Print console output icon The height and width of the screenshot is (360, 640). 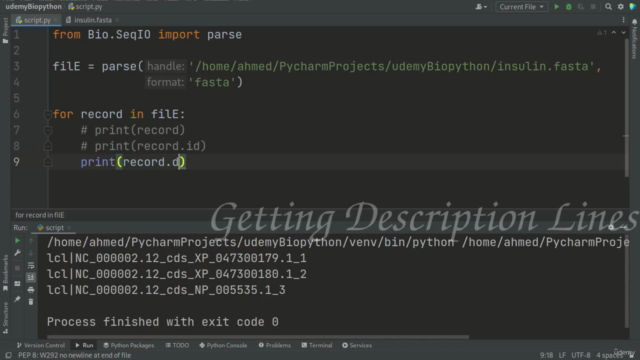coord(31,290)
